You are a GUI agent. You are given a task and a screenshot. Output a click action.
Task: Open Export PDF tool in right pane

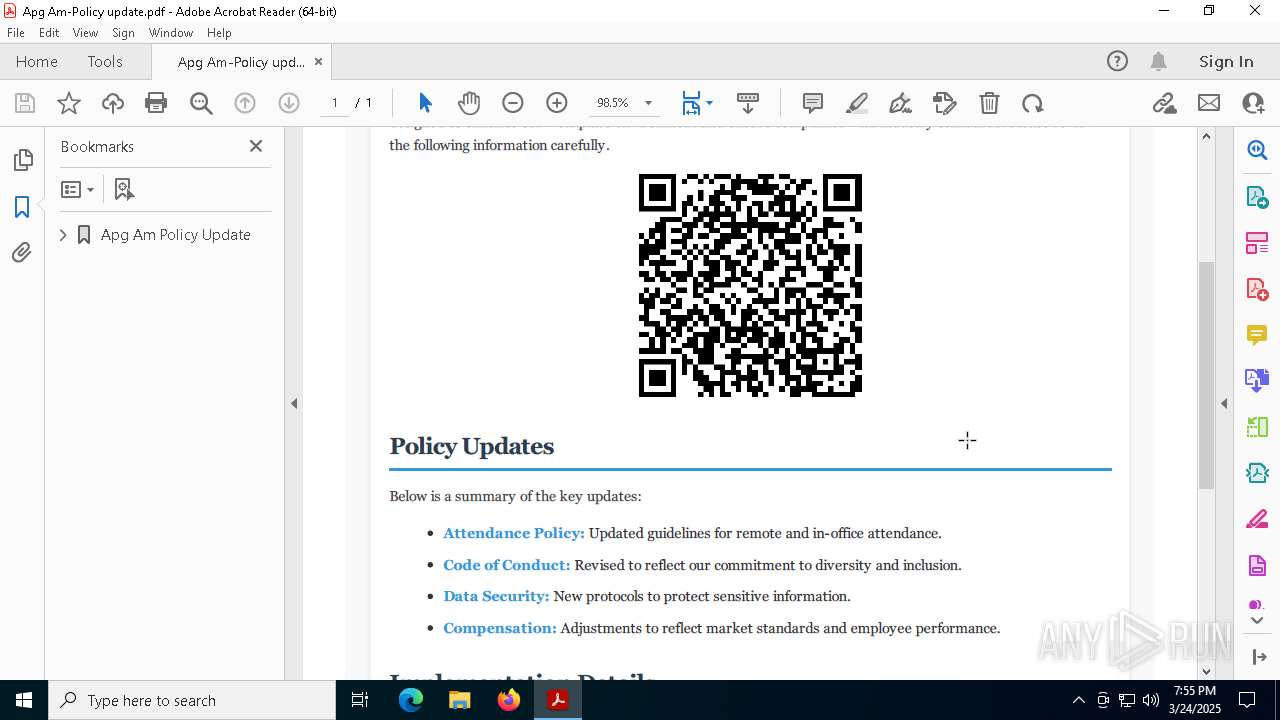[x=1257, y=196]
